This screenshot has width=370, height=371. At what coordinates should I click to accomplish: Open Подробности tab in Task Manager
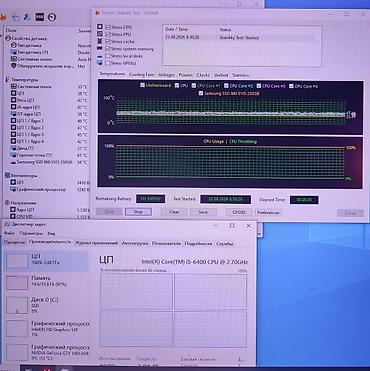198,244
